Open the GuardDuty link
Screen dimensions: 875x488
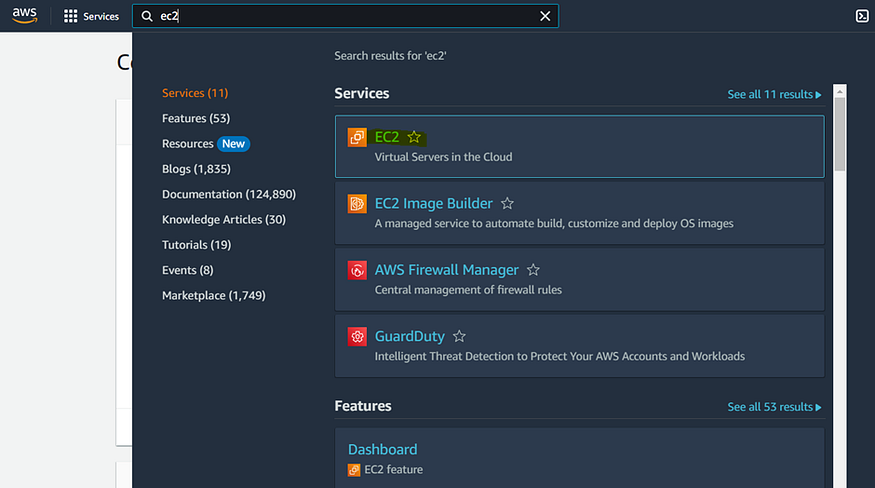point(410,336)
